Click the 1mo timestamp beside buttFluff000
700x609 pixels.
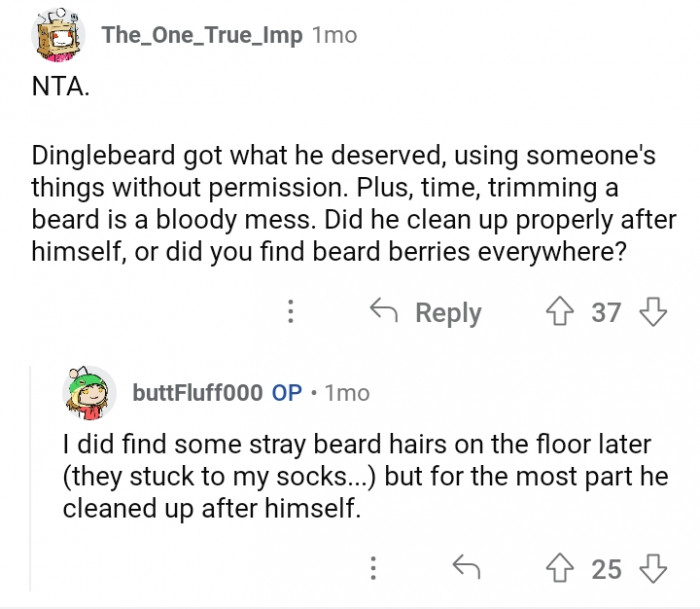tap(347, 393)
